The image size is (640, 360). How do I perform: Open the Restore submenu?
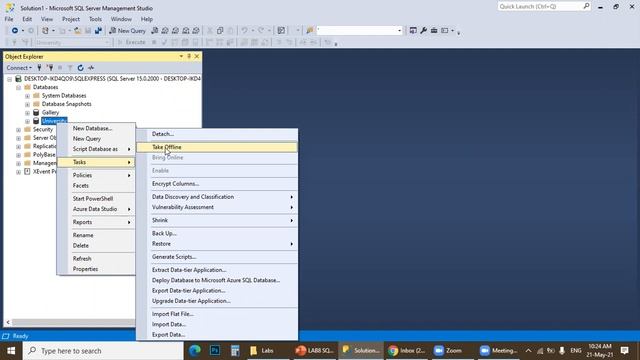coord(217,244)
